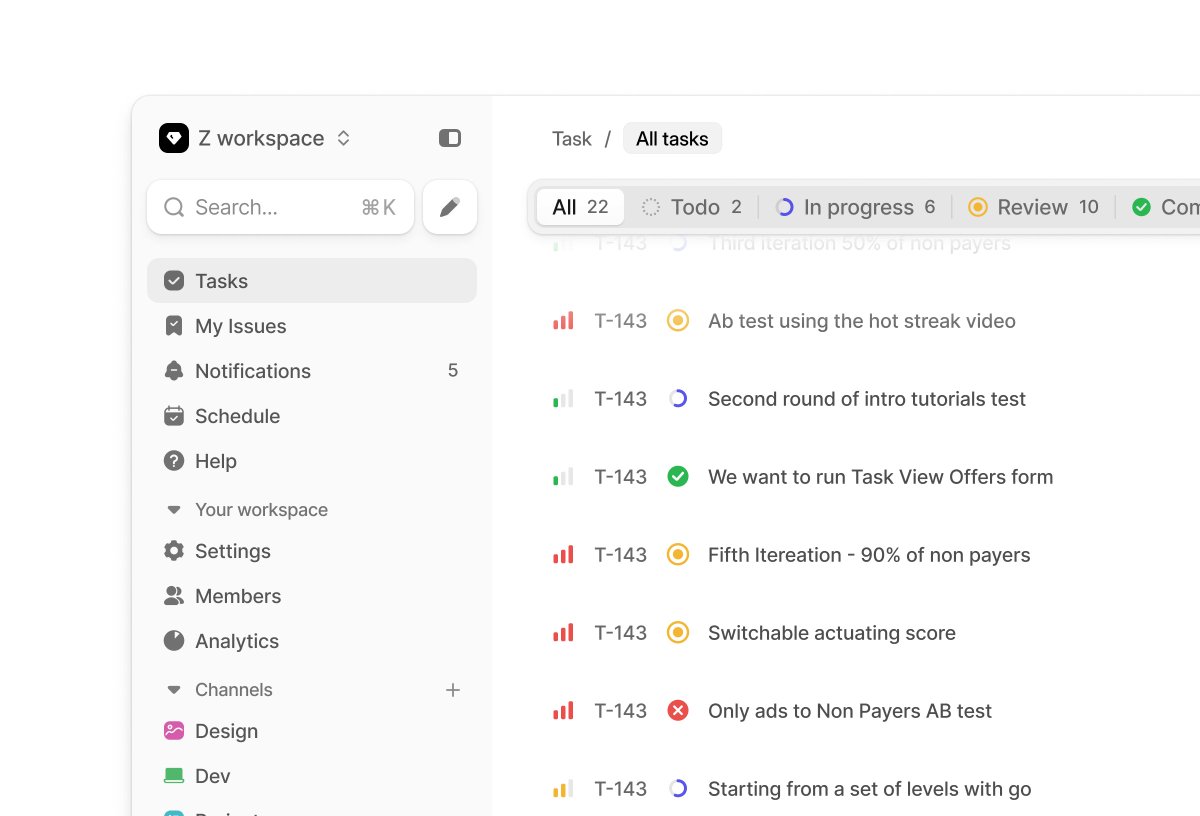1200x816 pixels.
Task: Click priority bars for Starting from task
Action: tap(563, 789)
